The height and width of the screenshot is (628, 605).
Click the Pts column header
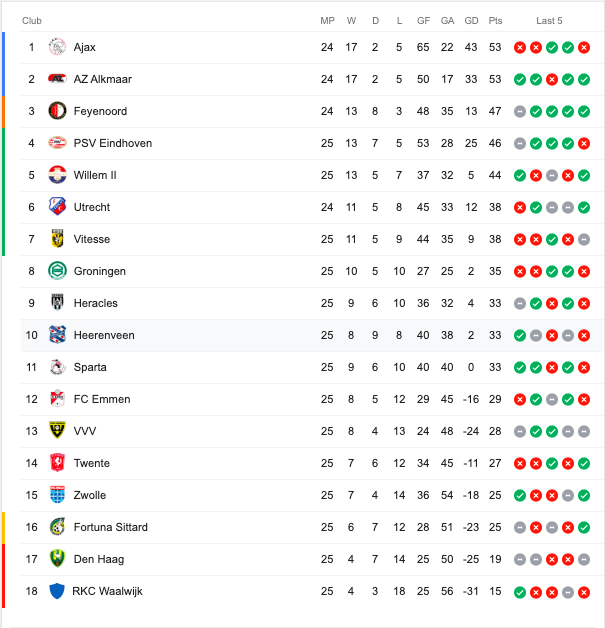tap(495, 21)
